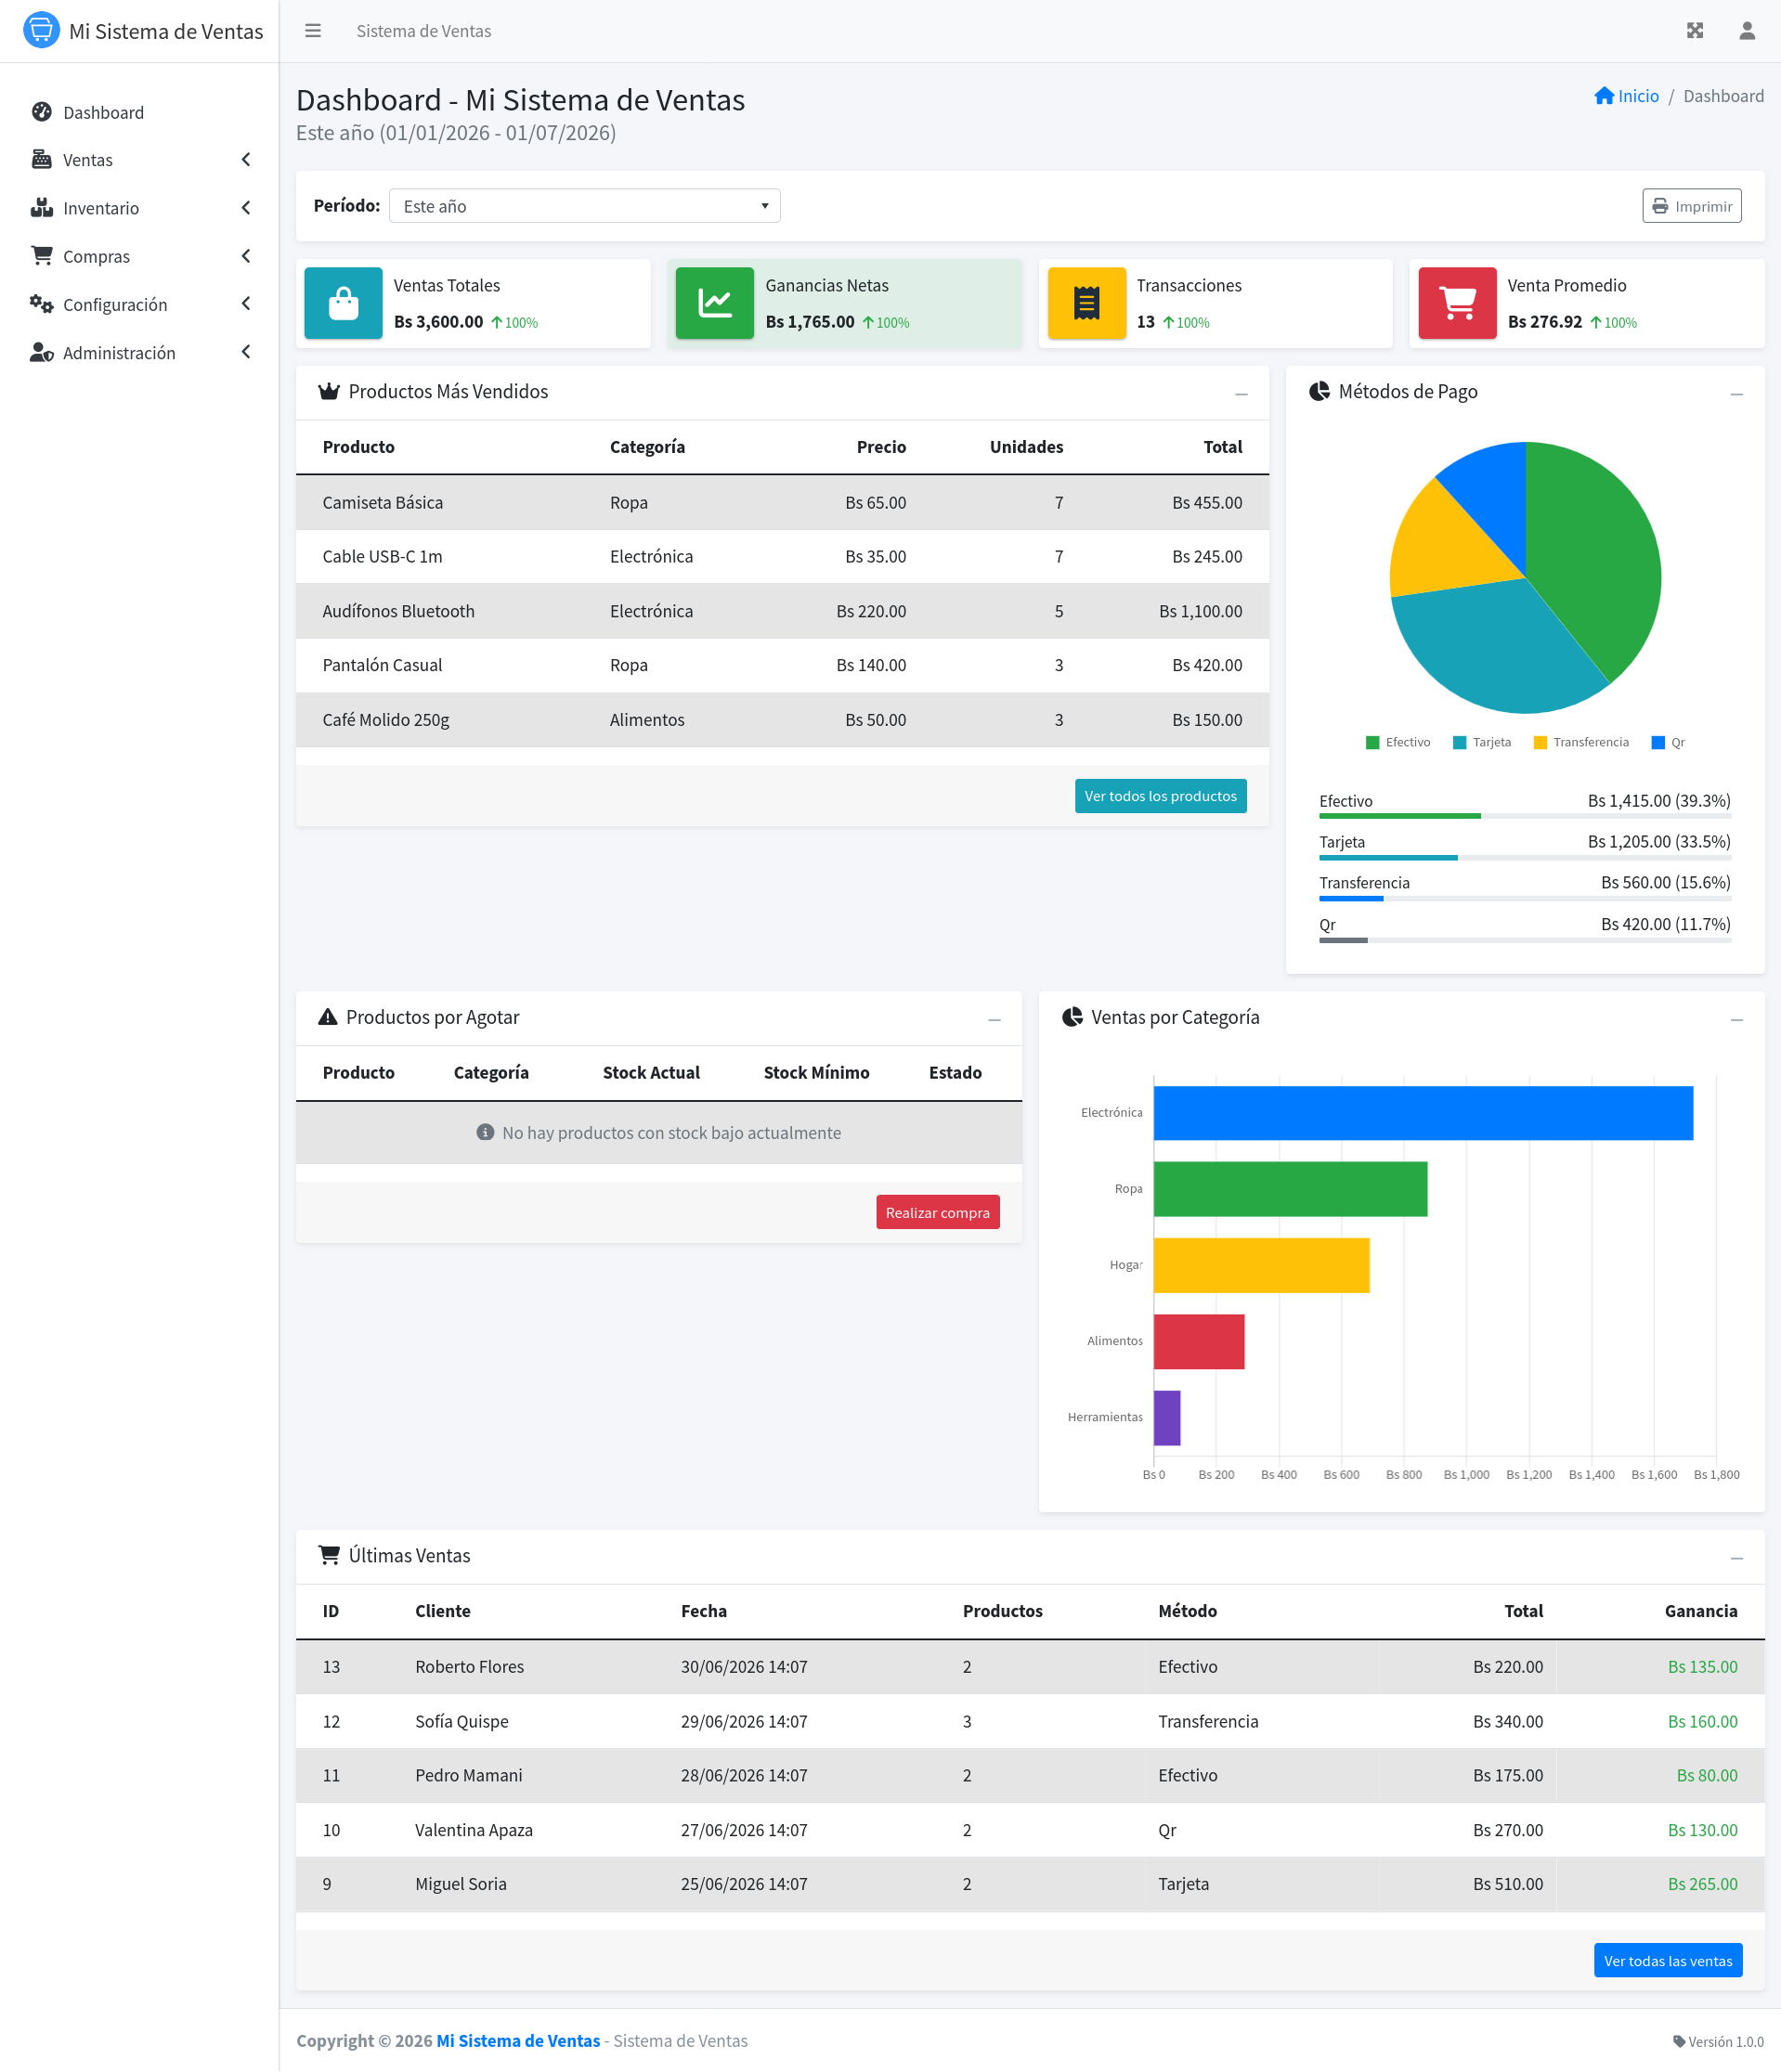This screenshot has width=1781, height=2072.
Task: Toggle Tarjeta legend entry in pie chart
Action: (x=1482, y=742)
